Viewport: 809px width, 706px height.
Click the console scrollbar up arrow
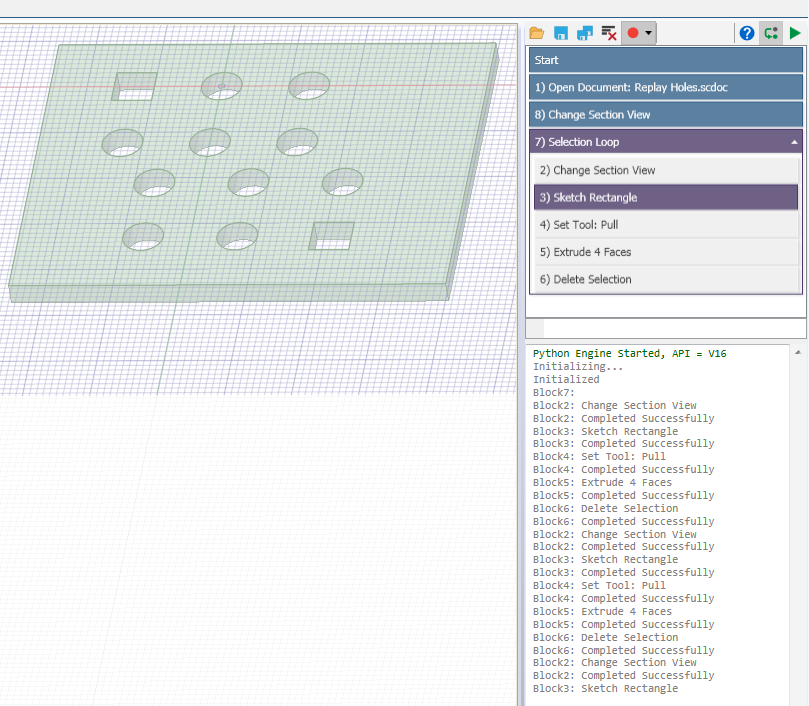click(798, 352)
